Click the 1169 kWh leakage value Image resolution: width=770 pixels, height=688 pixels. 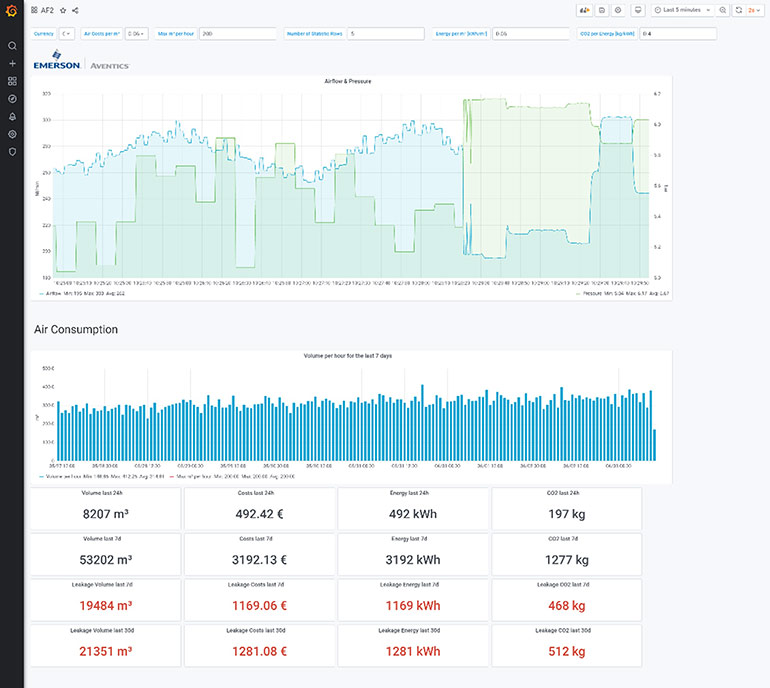click(413, 605)
